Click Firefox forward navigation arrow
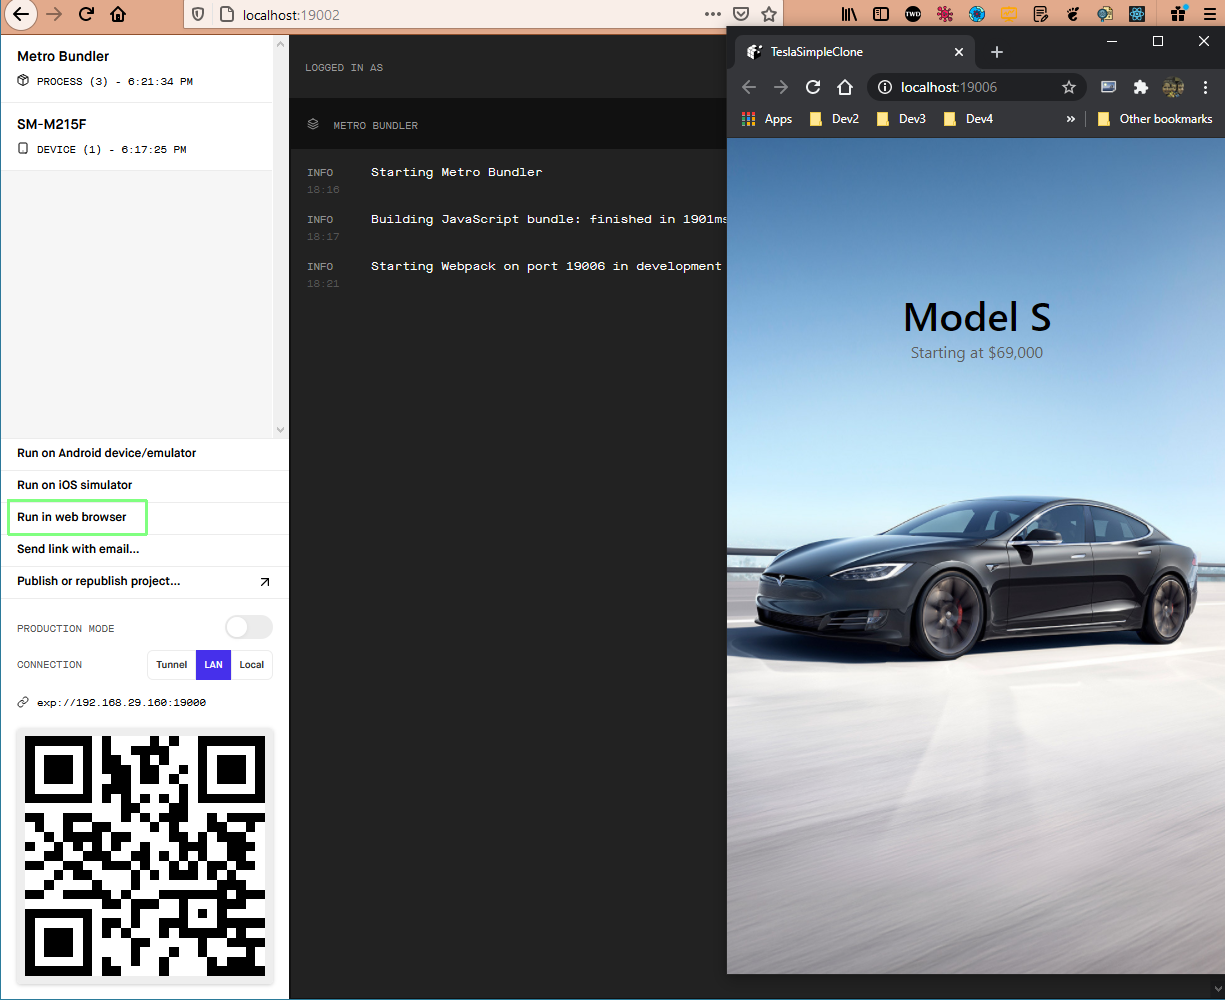The width and height of the screenshot is (1225, 1000). 54,14
